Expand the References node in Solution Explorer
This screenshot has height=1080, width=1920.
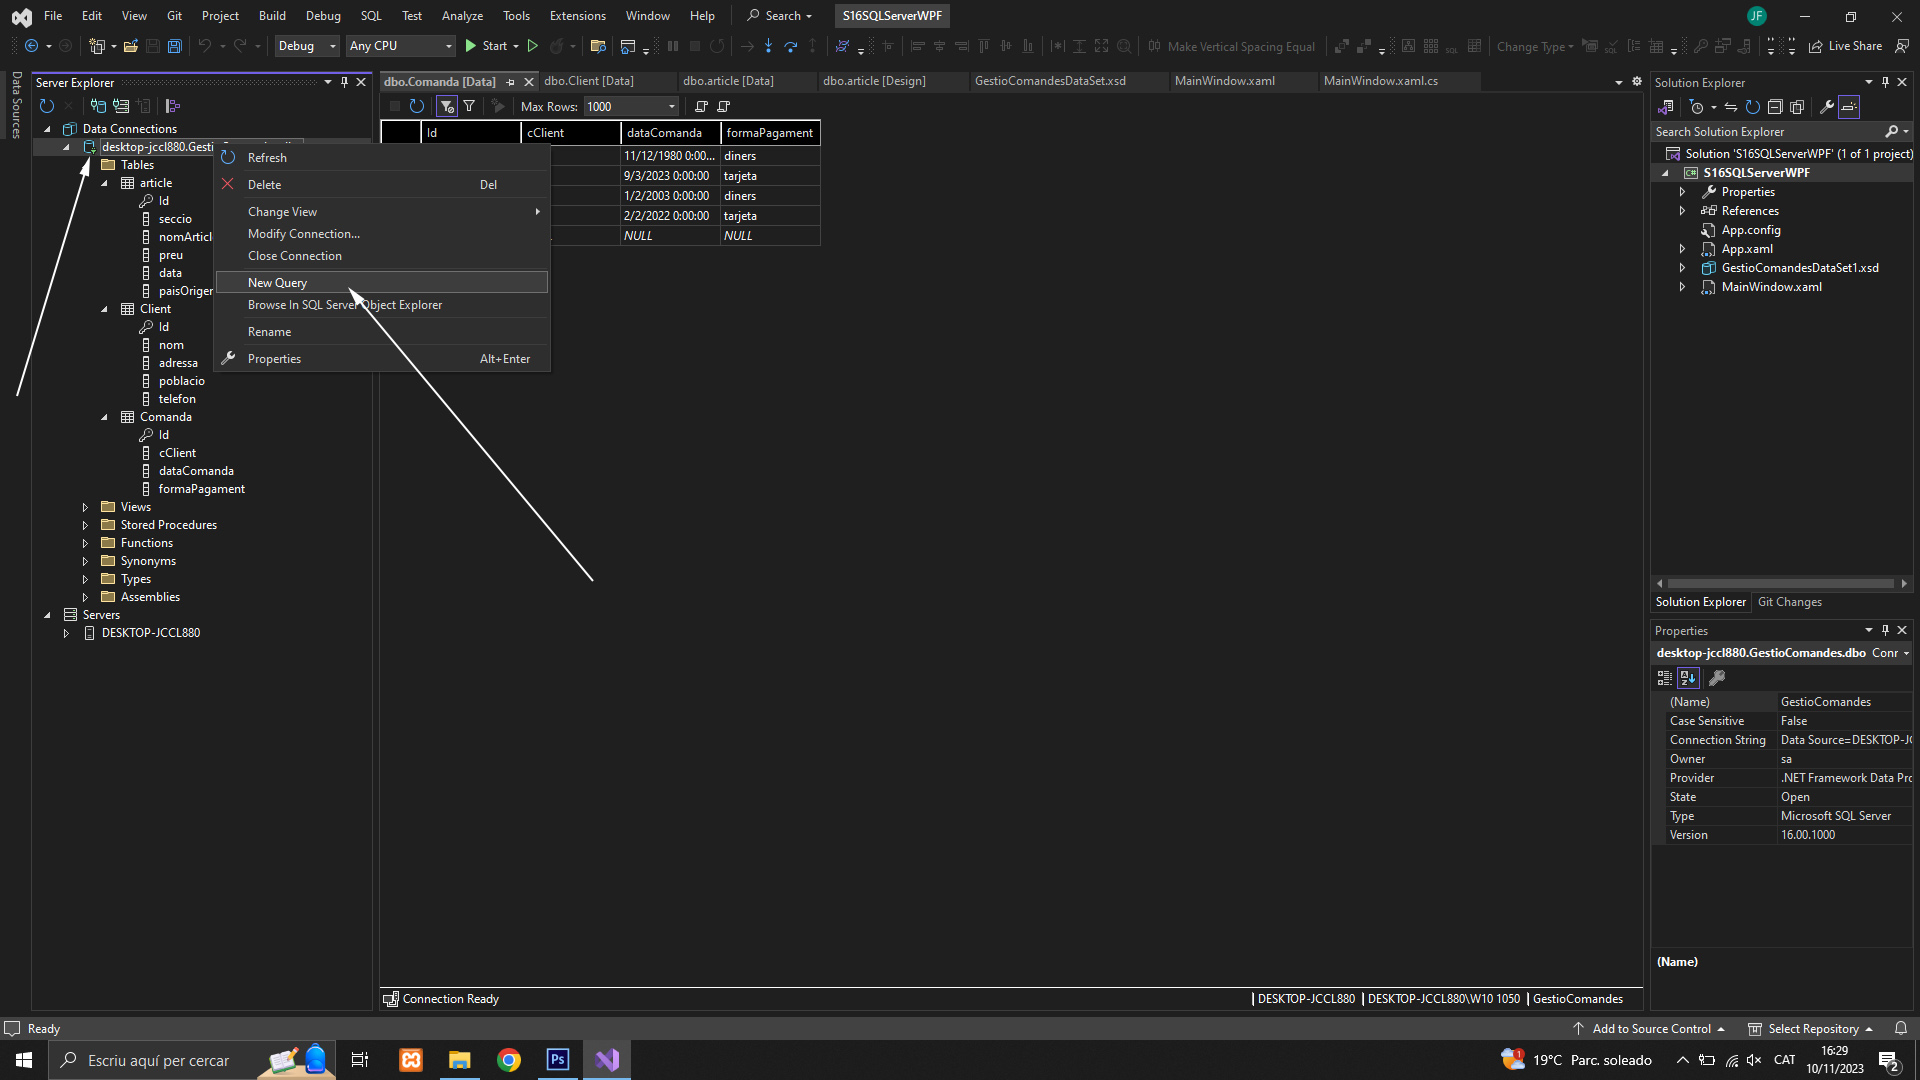click(1682, 211)
